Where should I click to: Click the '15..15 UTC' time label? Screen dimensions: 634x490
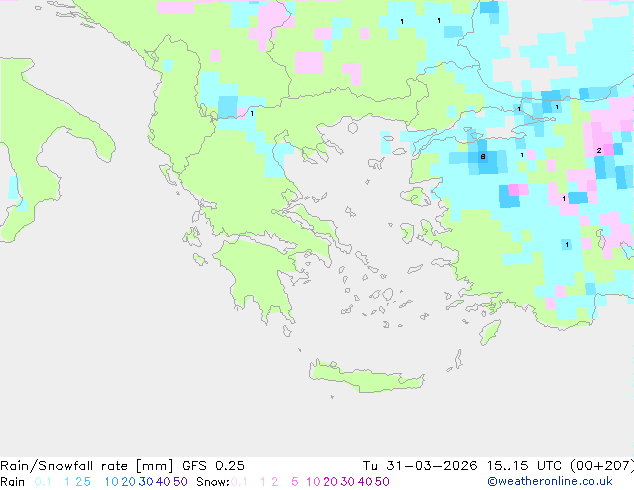(524, 466)
